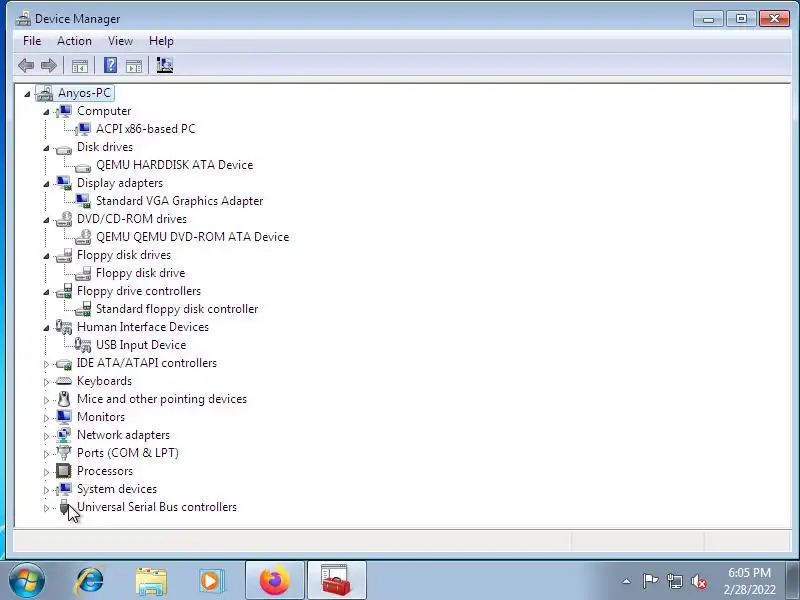Screen dimensions: 800x600
Task: Click Show/Hide Console Tree toolbar icon
Action: pos(80,65)
